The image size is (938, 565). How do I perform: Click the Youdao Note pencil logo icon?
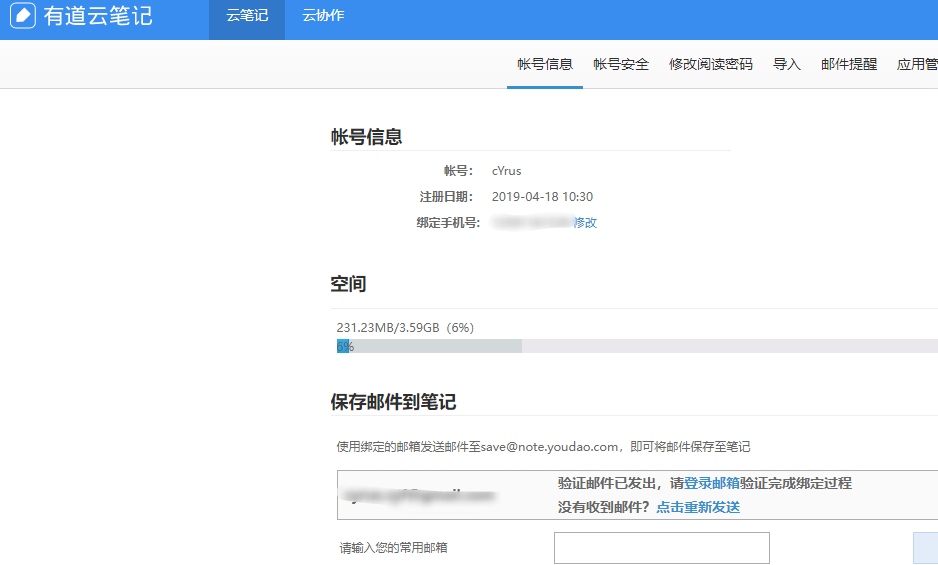(23, 16)
